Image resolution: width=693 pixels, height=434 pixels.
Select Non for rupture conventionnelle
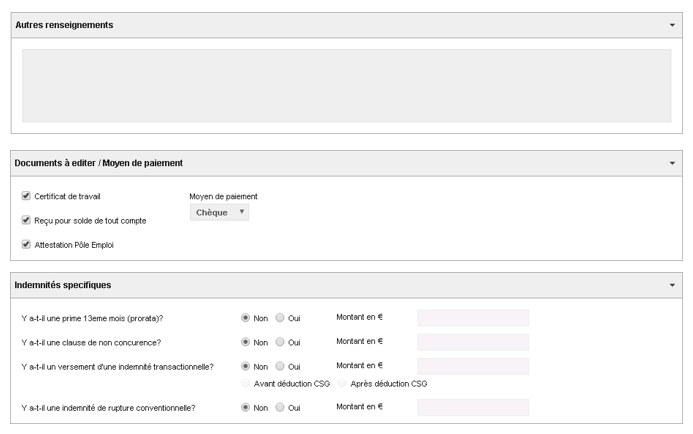[x=245, y=407]
